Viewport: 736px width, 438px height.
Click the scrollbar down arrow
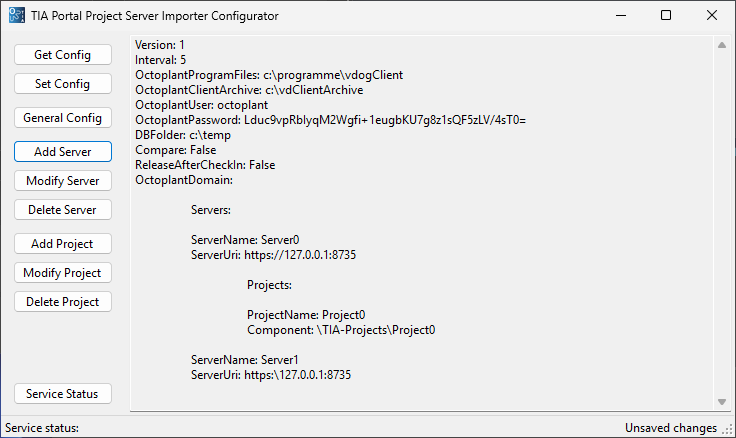722,402
